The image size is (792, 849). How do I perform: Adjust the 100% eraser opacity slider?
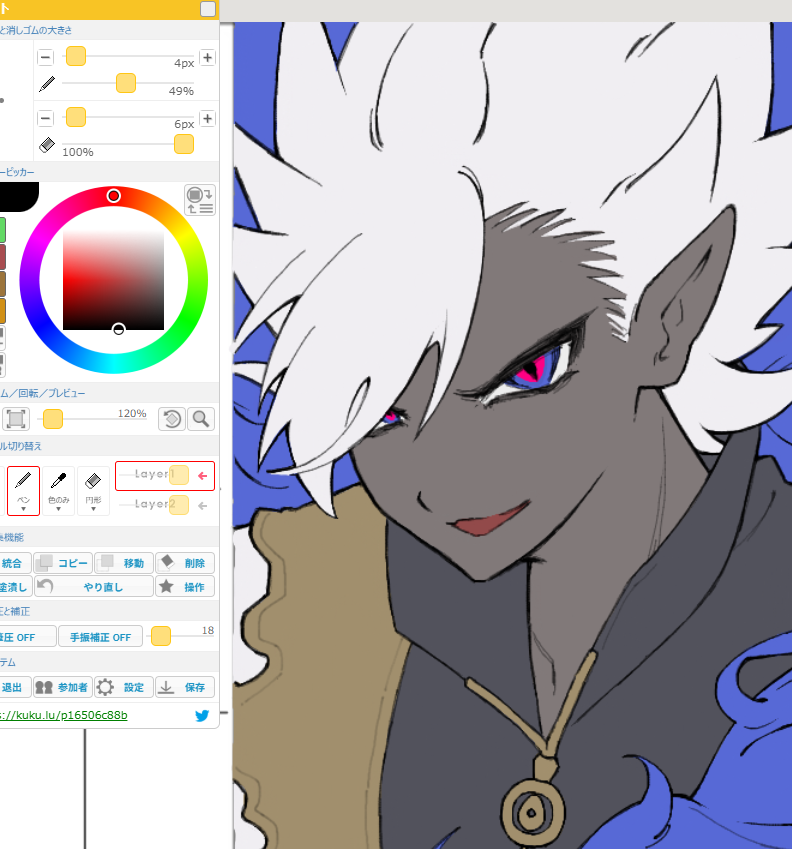click(x=184, y=144)
